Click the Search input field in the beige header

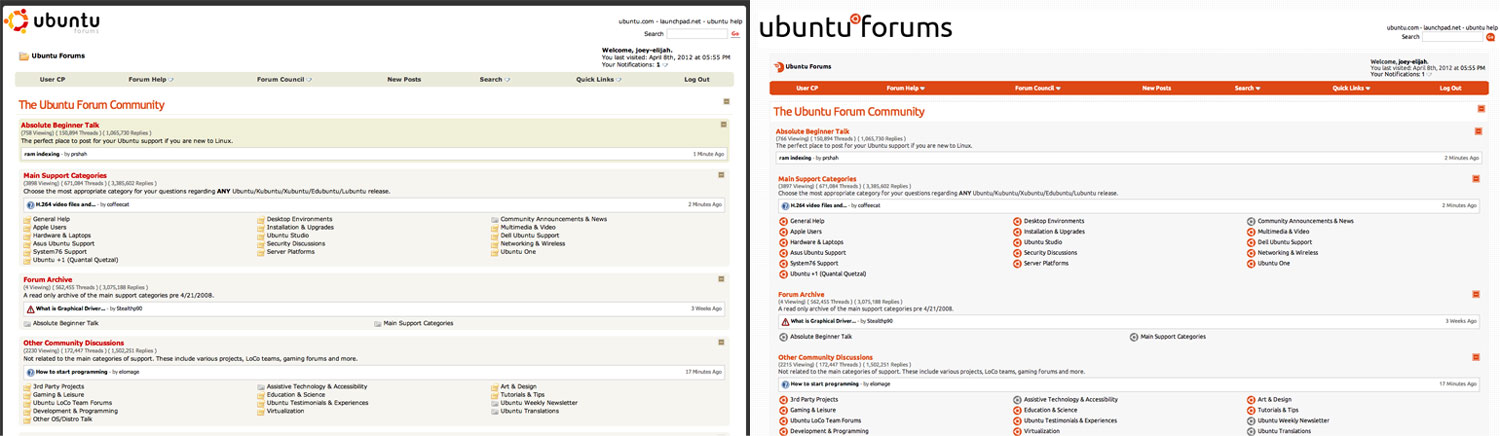tap(696, 33)
